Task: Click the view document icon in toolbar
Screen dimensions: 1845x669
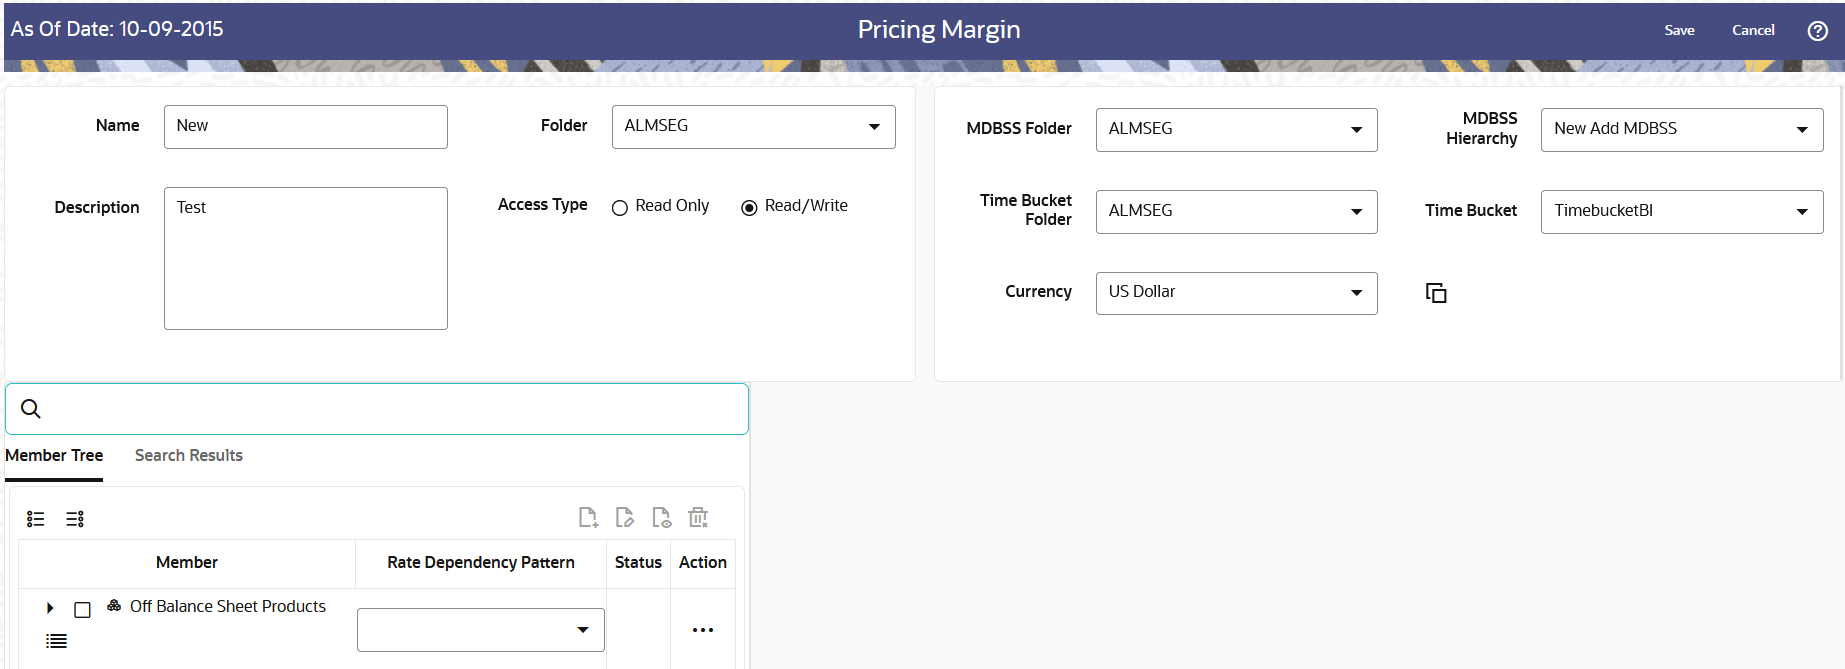Action: (x=661, y=517)
